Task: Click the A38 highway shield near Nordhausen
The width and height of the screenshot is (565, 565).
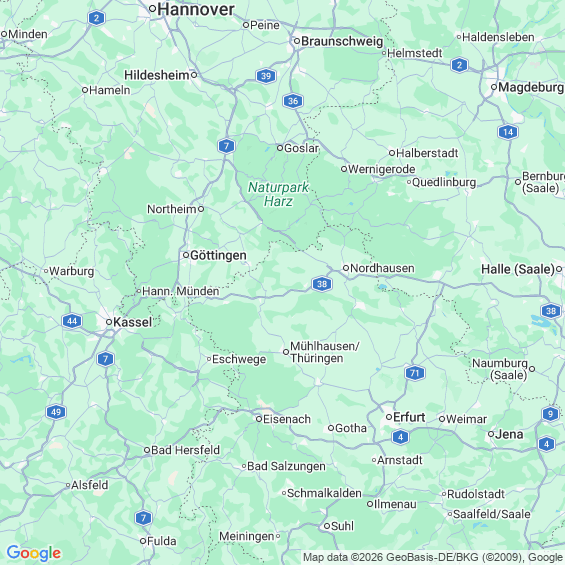Action: point(322,284)
